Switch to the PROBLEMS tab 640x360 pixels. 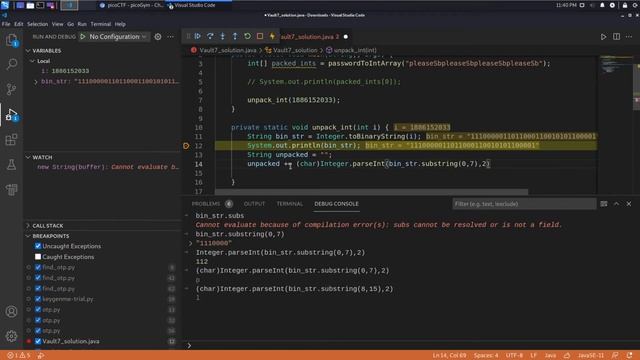(206, 204)
